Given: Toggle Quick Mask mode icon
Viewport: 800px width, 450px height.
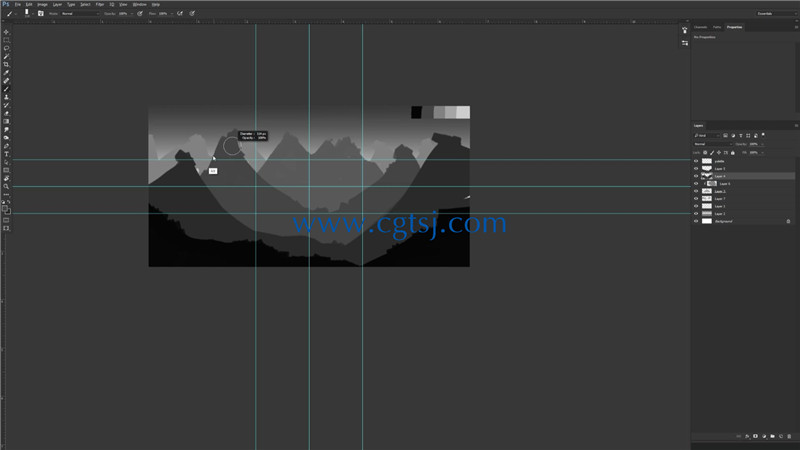Looking at the screenshot, I should pos(6,220).
